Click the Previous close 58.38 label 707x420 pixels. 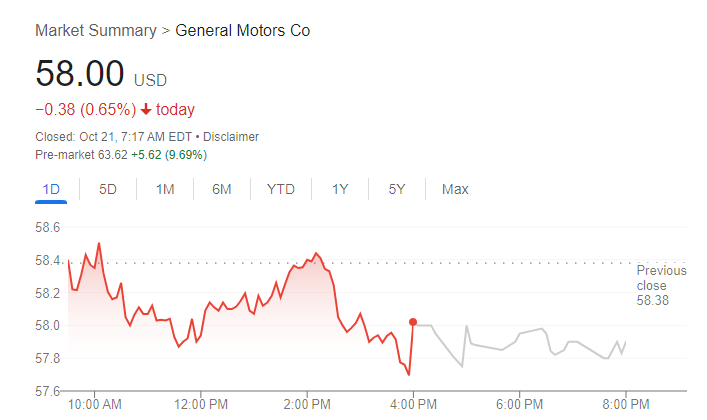(x=661, y=285)
